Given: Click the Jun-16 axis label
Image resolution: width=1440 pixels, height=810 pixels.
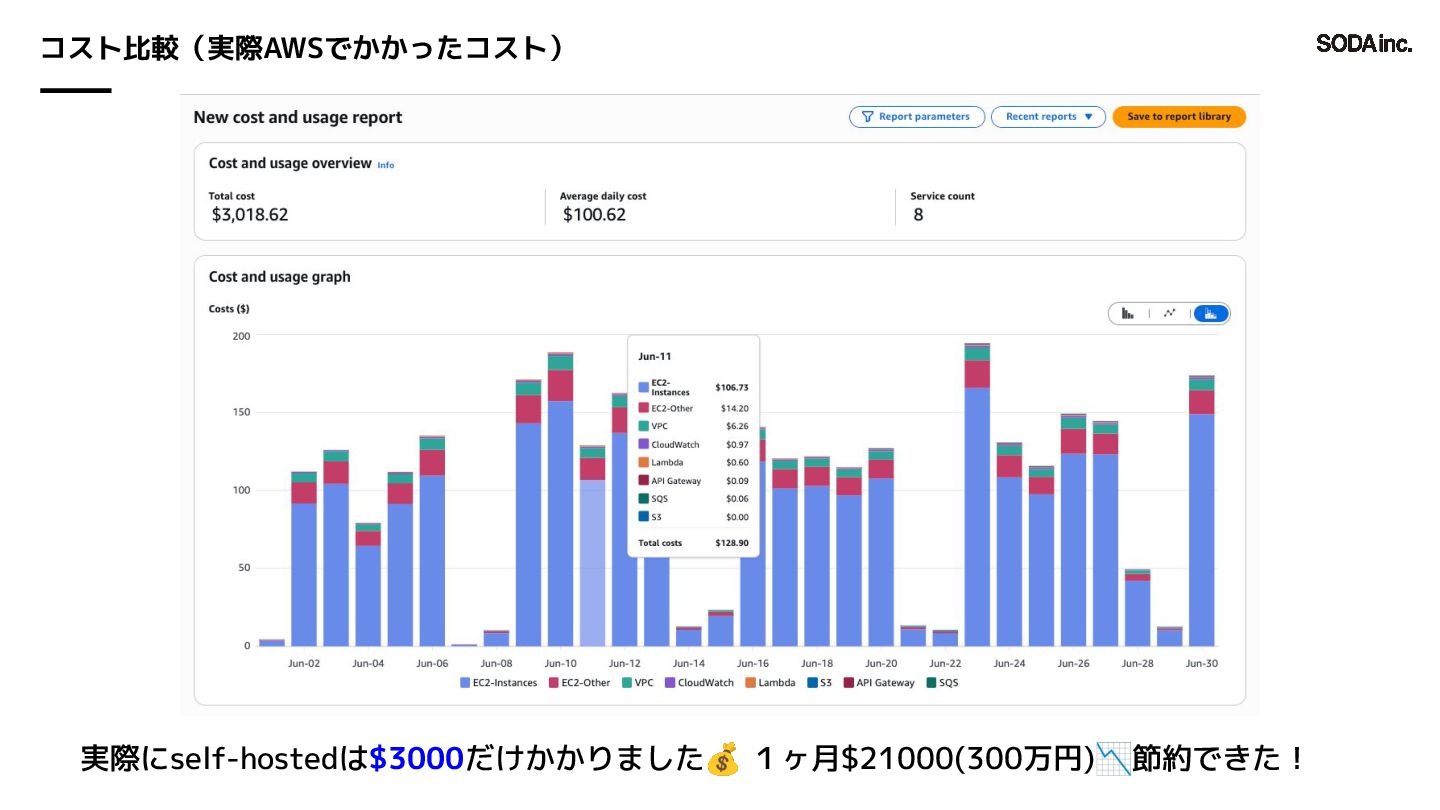Looking at the screenshot, I should [753, 663].
